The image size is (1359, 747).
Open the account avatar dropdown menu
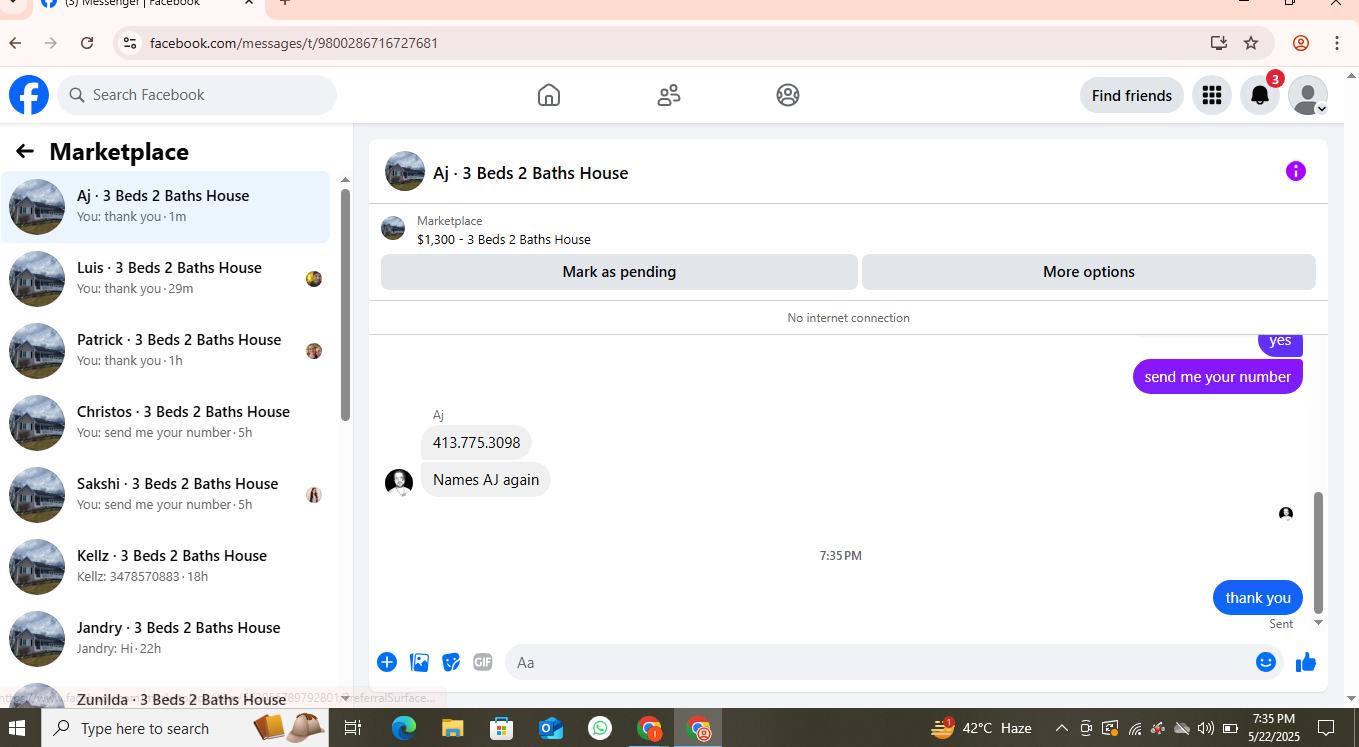[x=1308, y=95]
